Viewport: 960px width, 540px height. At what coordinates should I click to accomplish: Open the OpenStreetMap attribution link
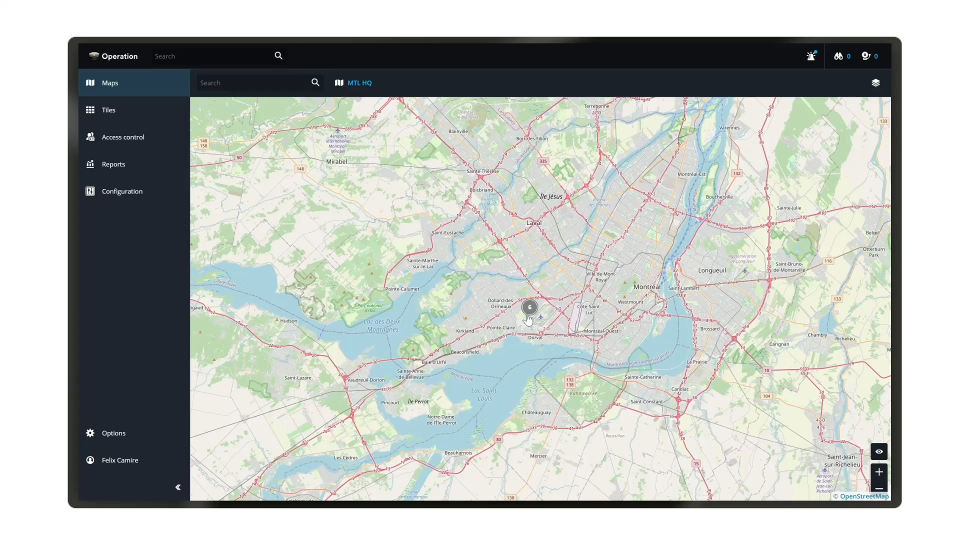[864, 497]
